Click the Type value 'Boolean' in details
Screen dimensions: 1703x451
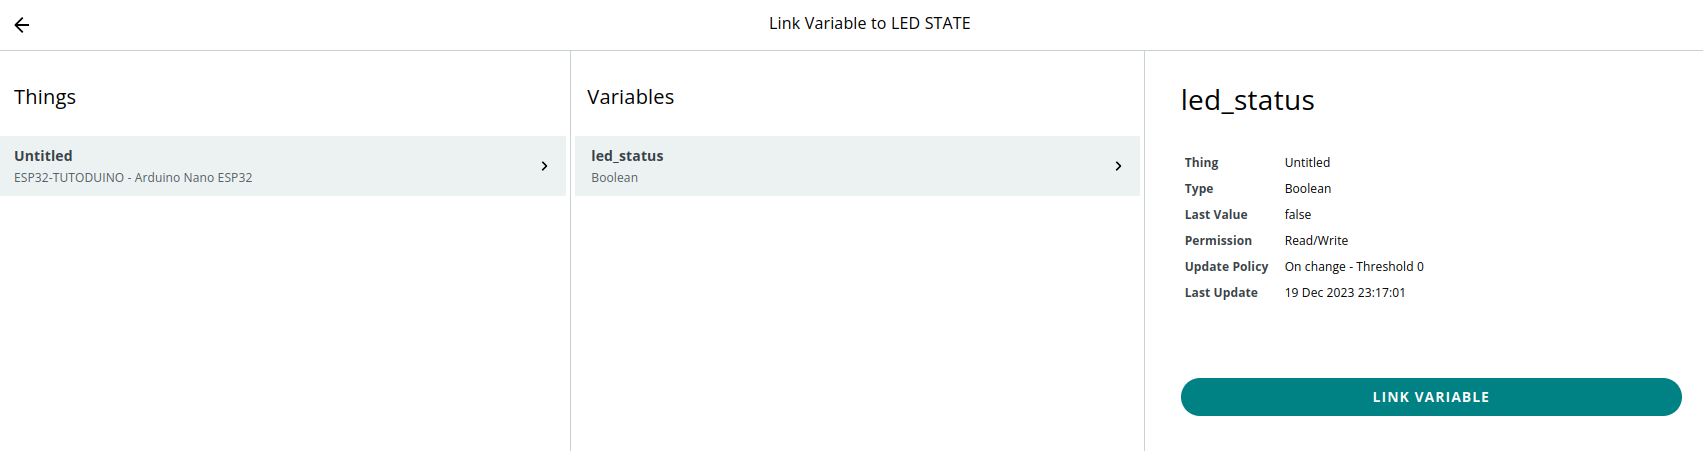coord(1307,189)
